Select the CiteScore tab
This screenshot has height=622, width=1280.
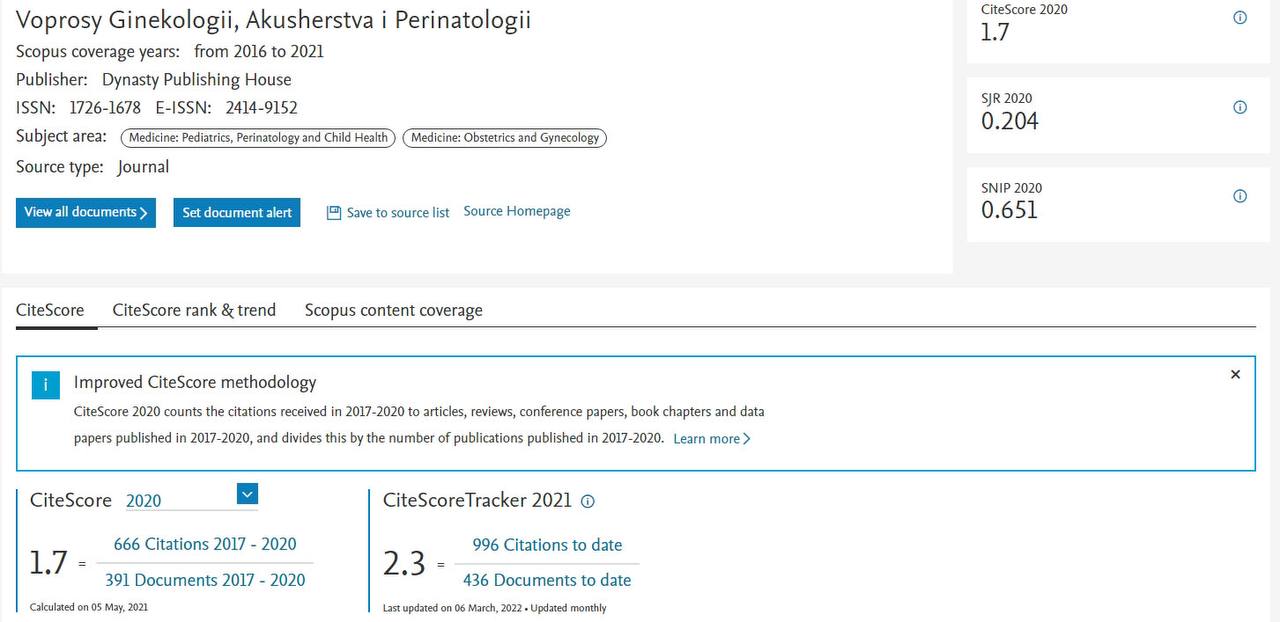coord(50,310)
